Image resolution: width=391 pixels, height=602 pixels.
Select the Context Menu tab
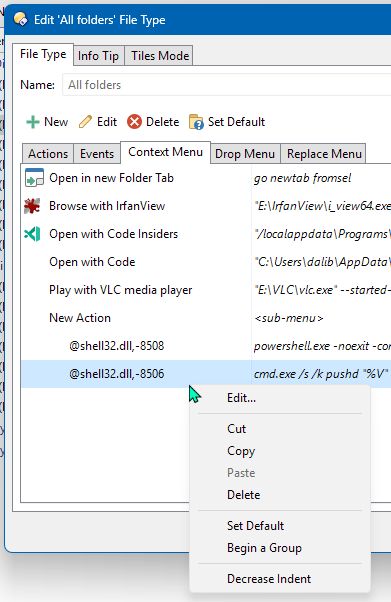click(166, 152)
